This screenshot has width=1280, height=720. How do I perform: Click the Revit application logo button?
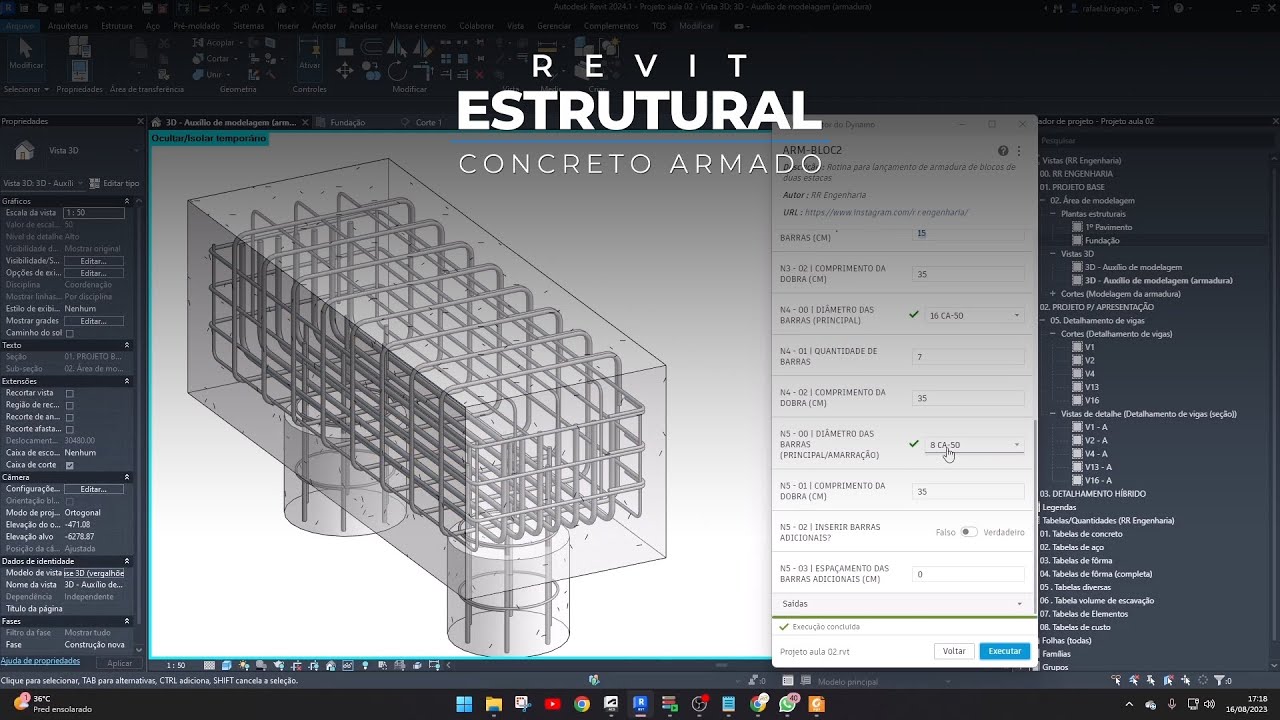(8, 7)
